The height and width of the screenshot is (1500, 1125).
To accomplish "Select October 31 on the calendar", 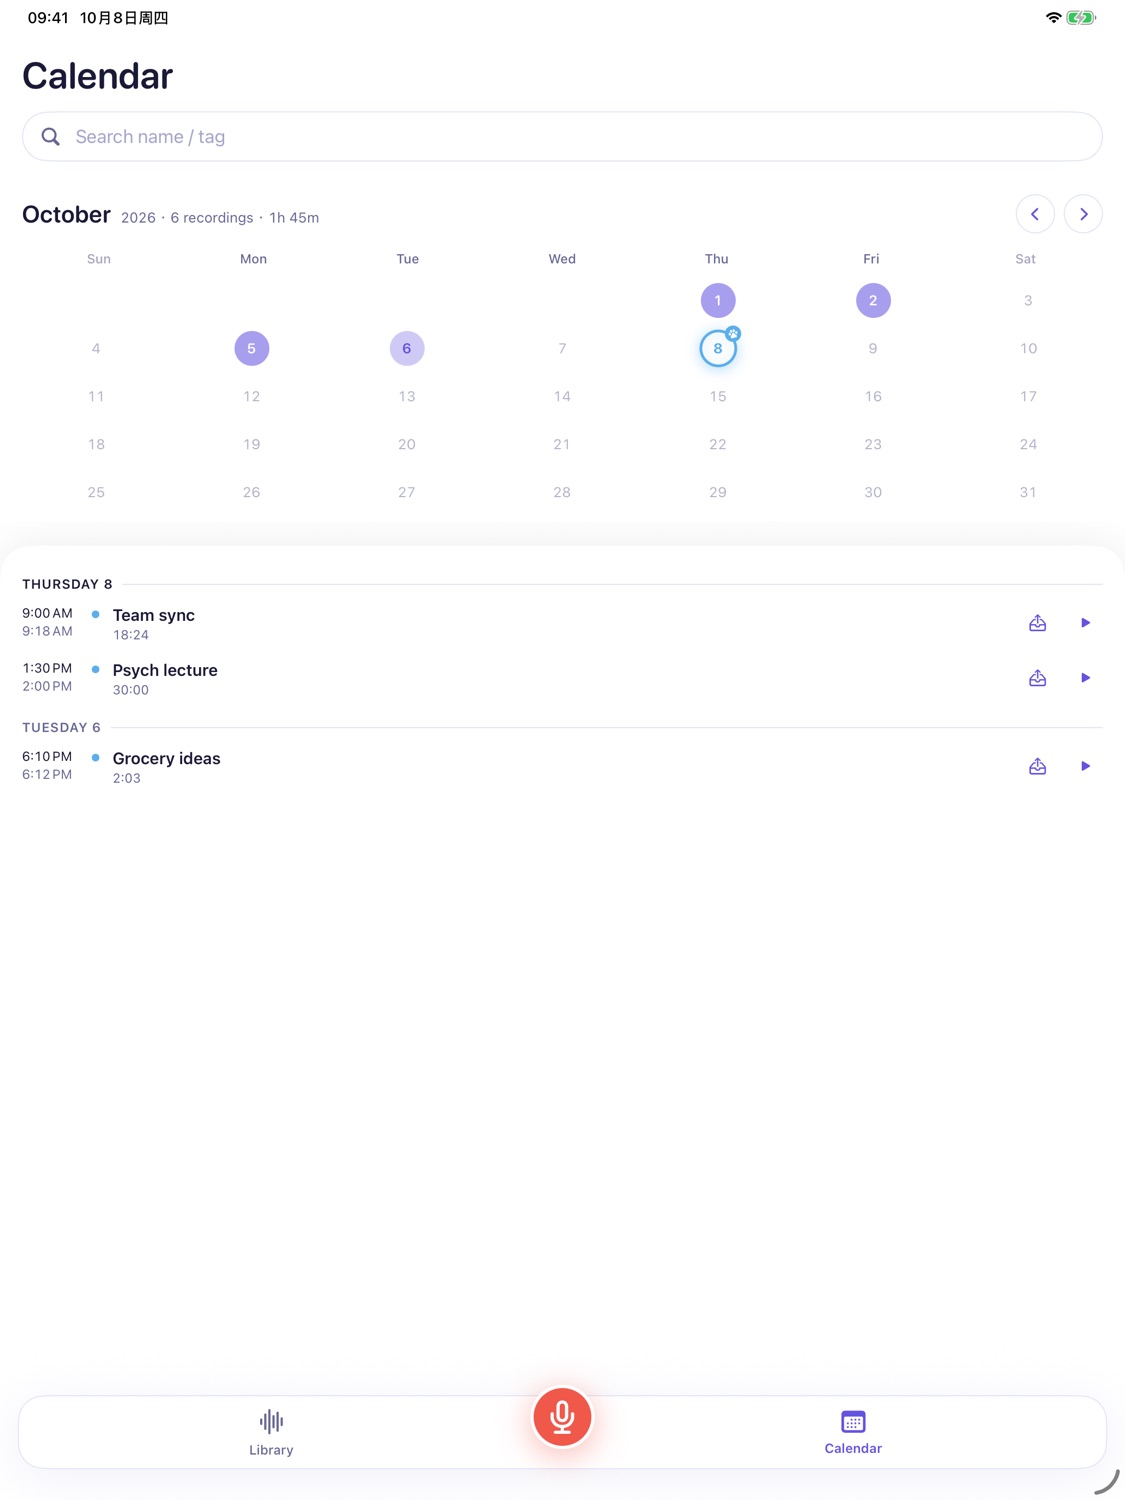I will click(x=1028, y=493).
